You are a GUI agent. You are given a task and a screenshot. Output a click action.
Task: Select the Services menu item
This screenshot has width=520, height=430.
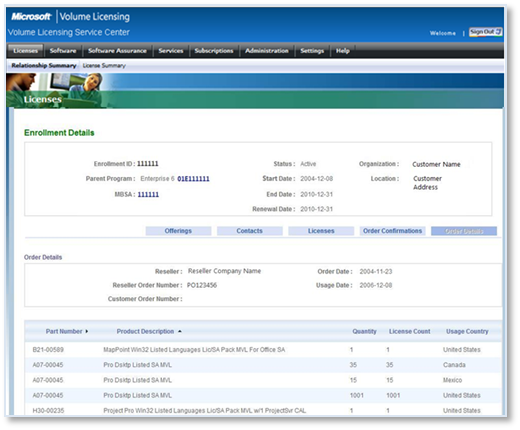(x=171, y=51)
